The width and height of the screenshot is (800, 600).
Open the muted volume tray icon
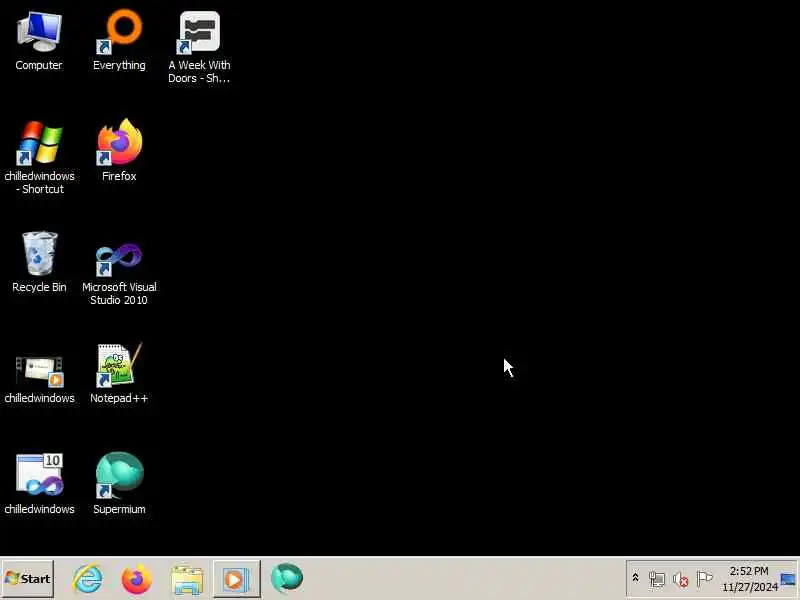pyautogui.click(x=681, y=579)
